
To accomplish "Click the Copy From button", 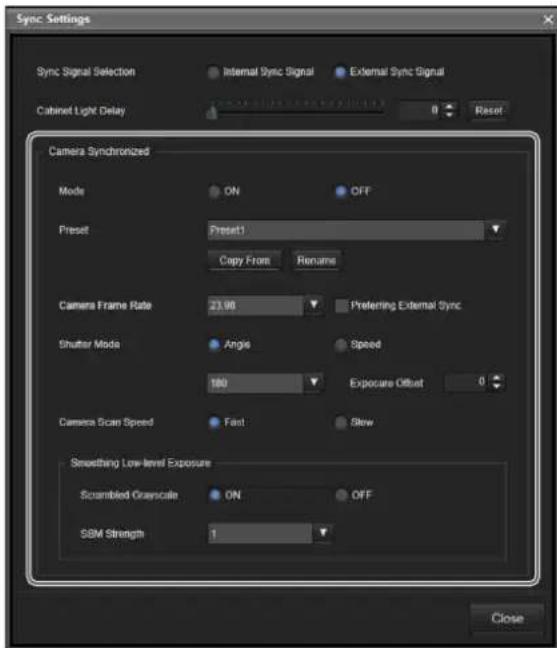I will 244,260.
